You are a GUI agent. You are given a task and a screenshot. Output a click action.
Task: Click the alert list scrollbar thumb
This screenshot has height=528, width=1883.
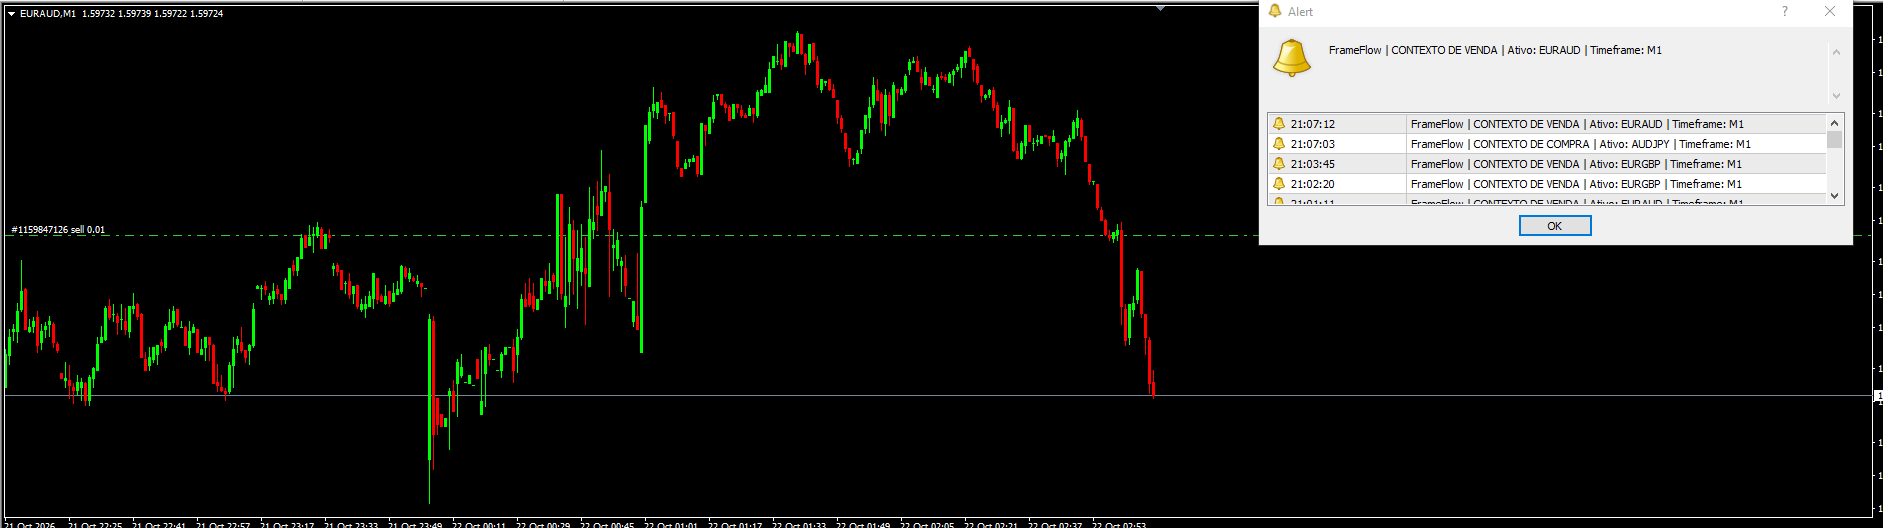click(1834, 139)
